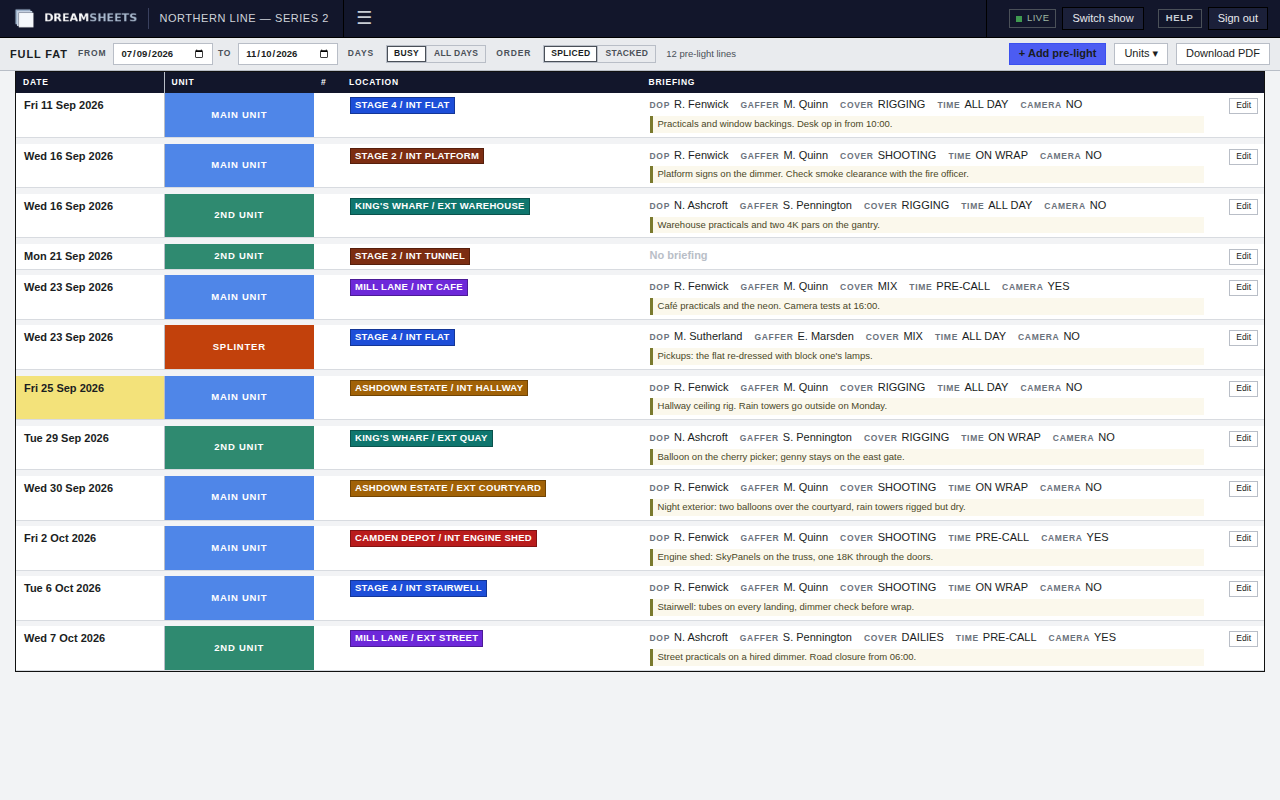1280x800 pixels.
Task: Choose STACKED order
Action: (x=626, y=54)
